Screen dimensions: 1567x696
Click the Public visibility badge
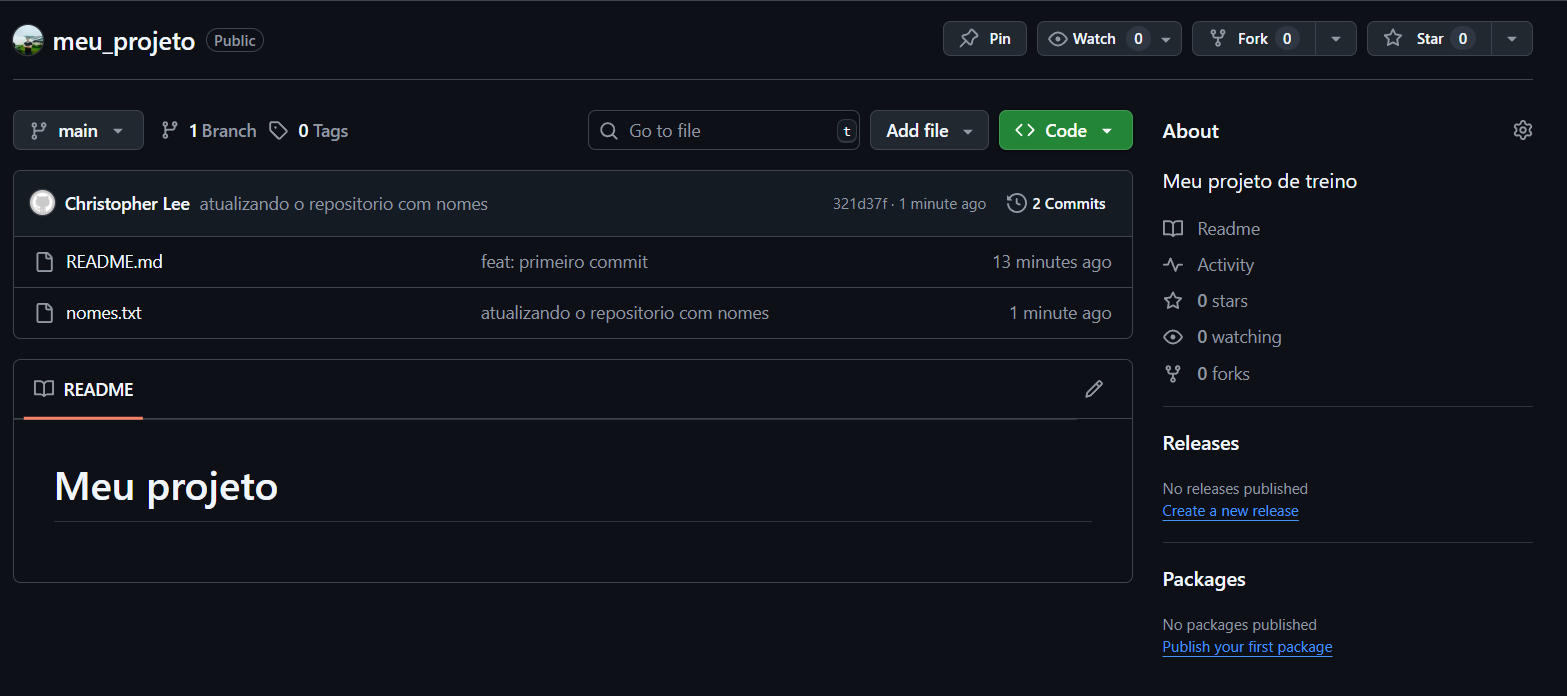point(235,41)
